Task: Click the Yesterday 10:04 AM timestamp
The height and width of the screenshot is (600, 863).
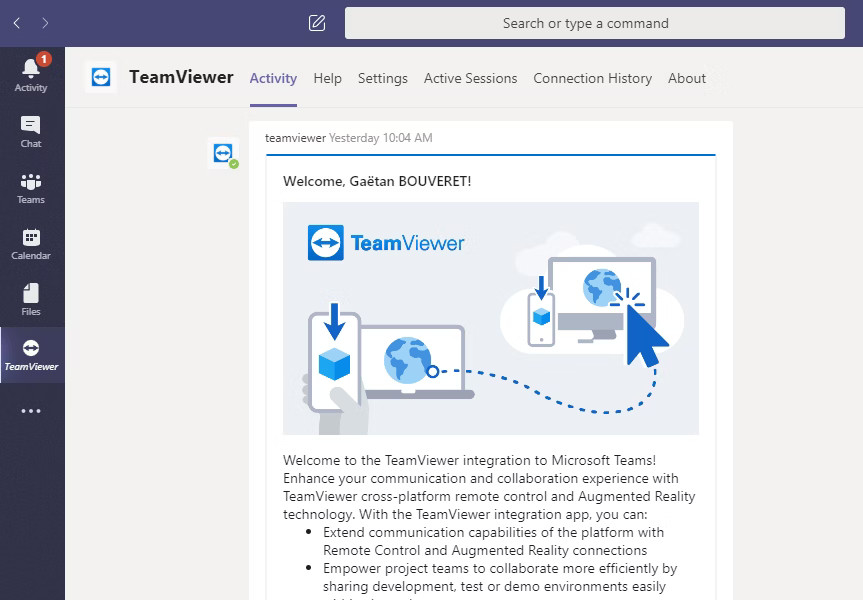Action: click(380, 138)
